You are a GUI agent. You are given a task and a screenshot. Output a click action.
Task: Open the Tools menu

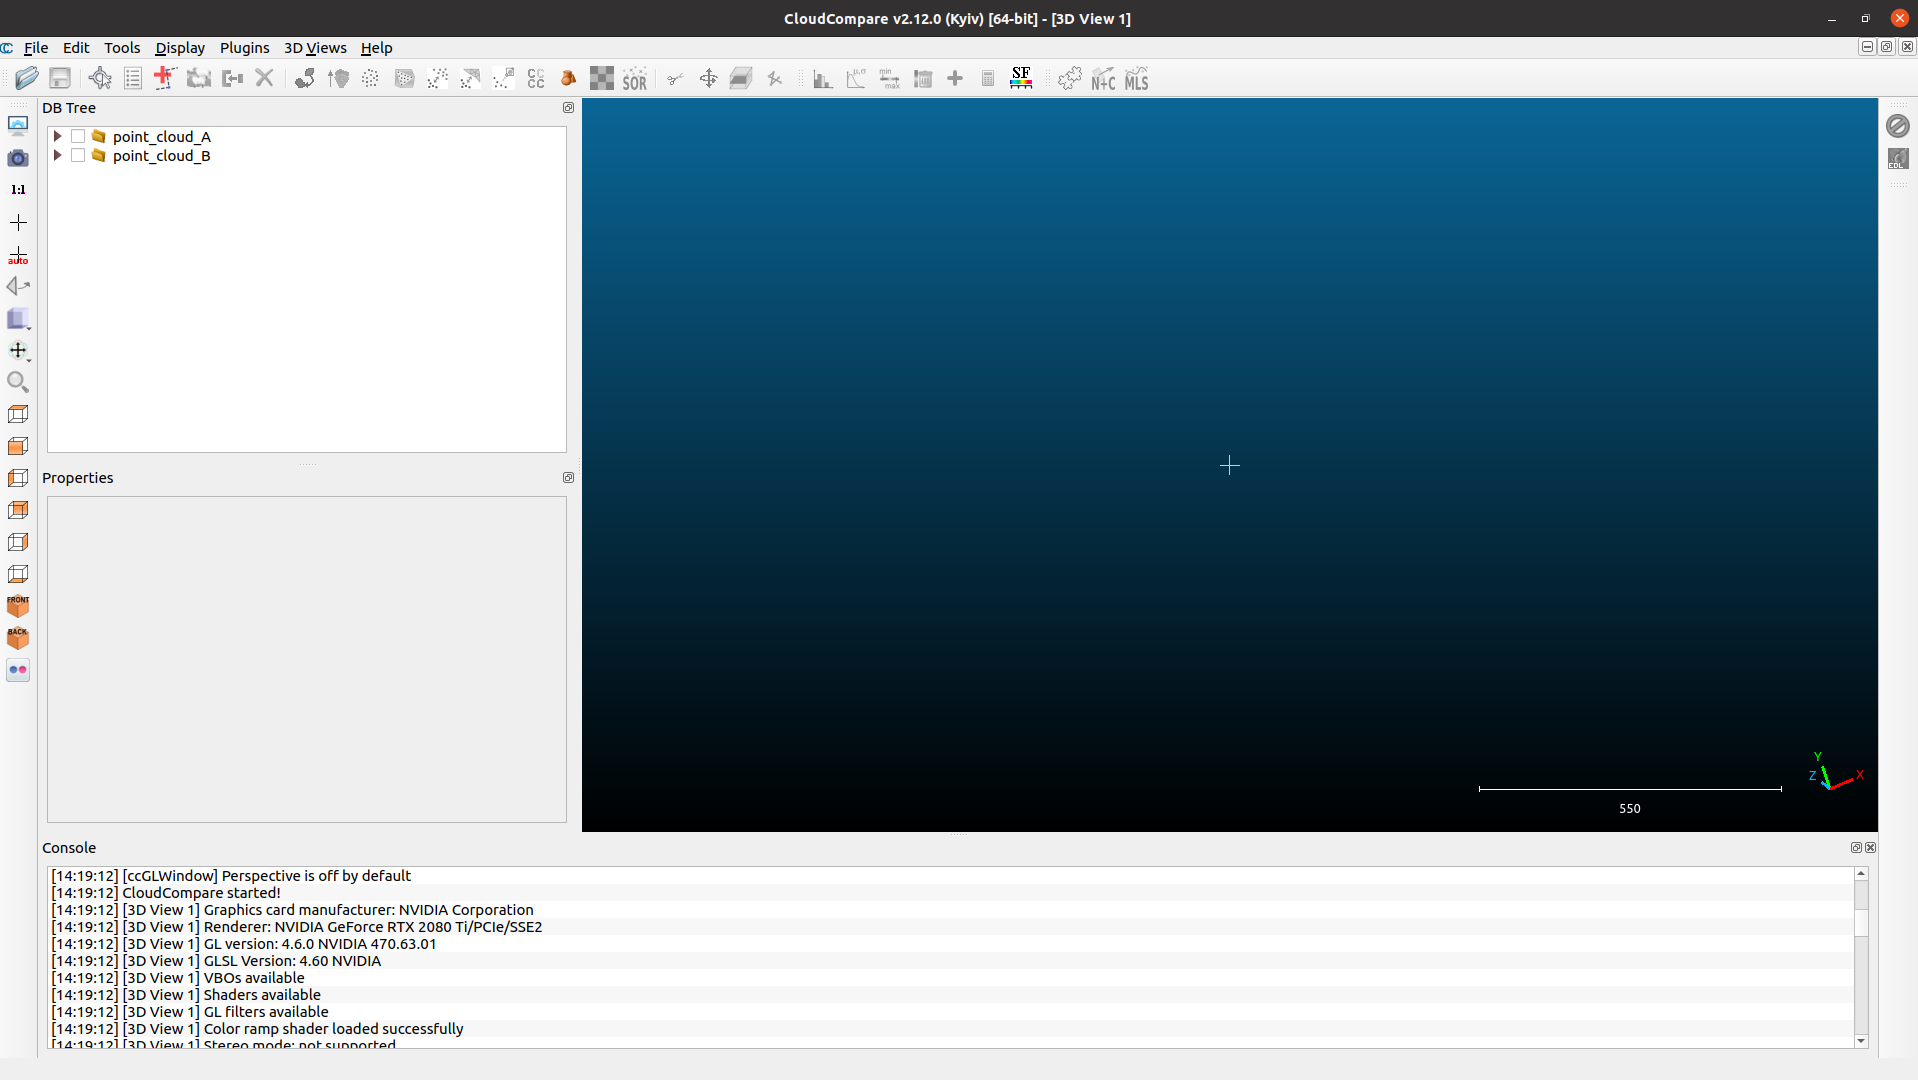tap(121, 47)
